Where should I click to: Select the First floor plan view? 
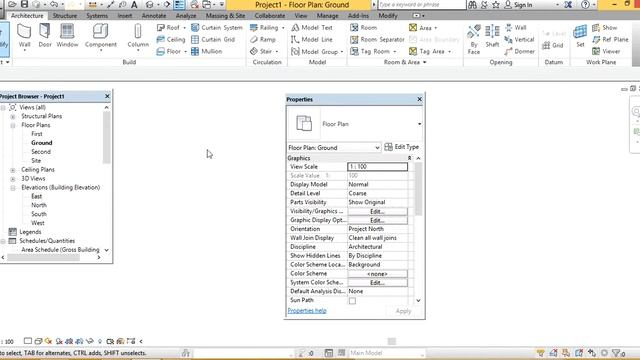coord(37,134)
